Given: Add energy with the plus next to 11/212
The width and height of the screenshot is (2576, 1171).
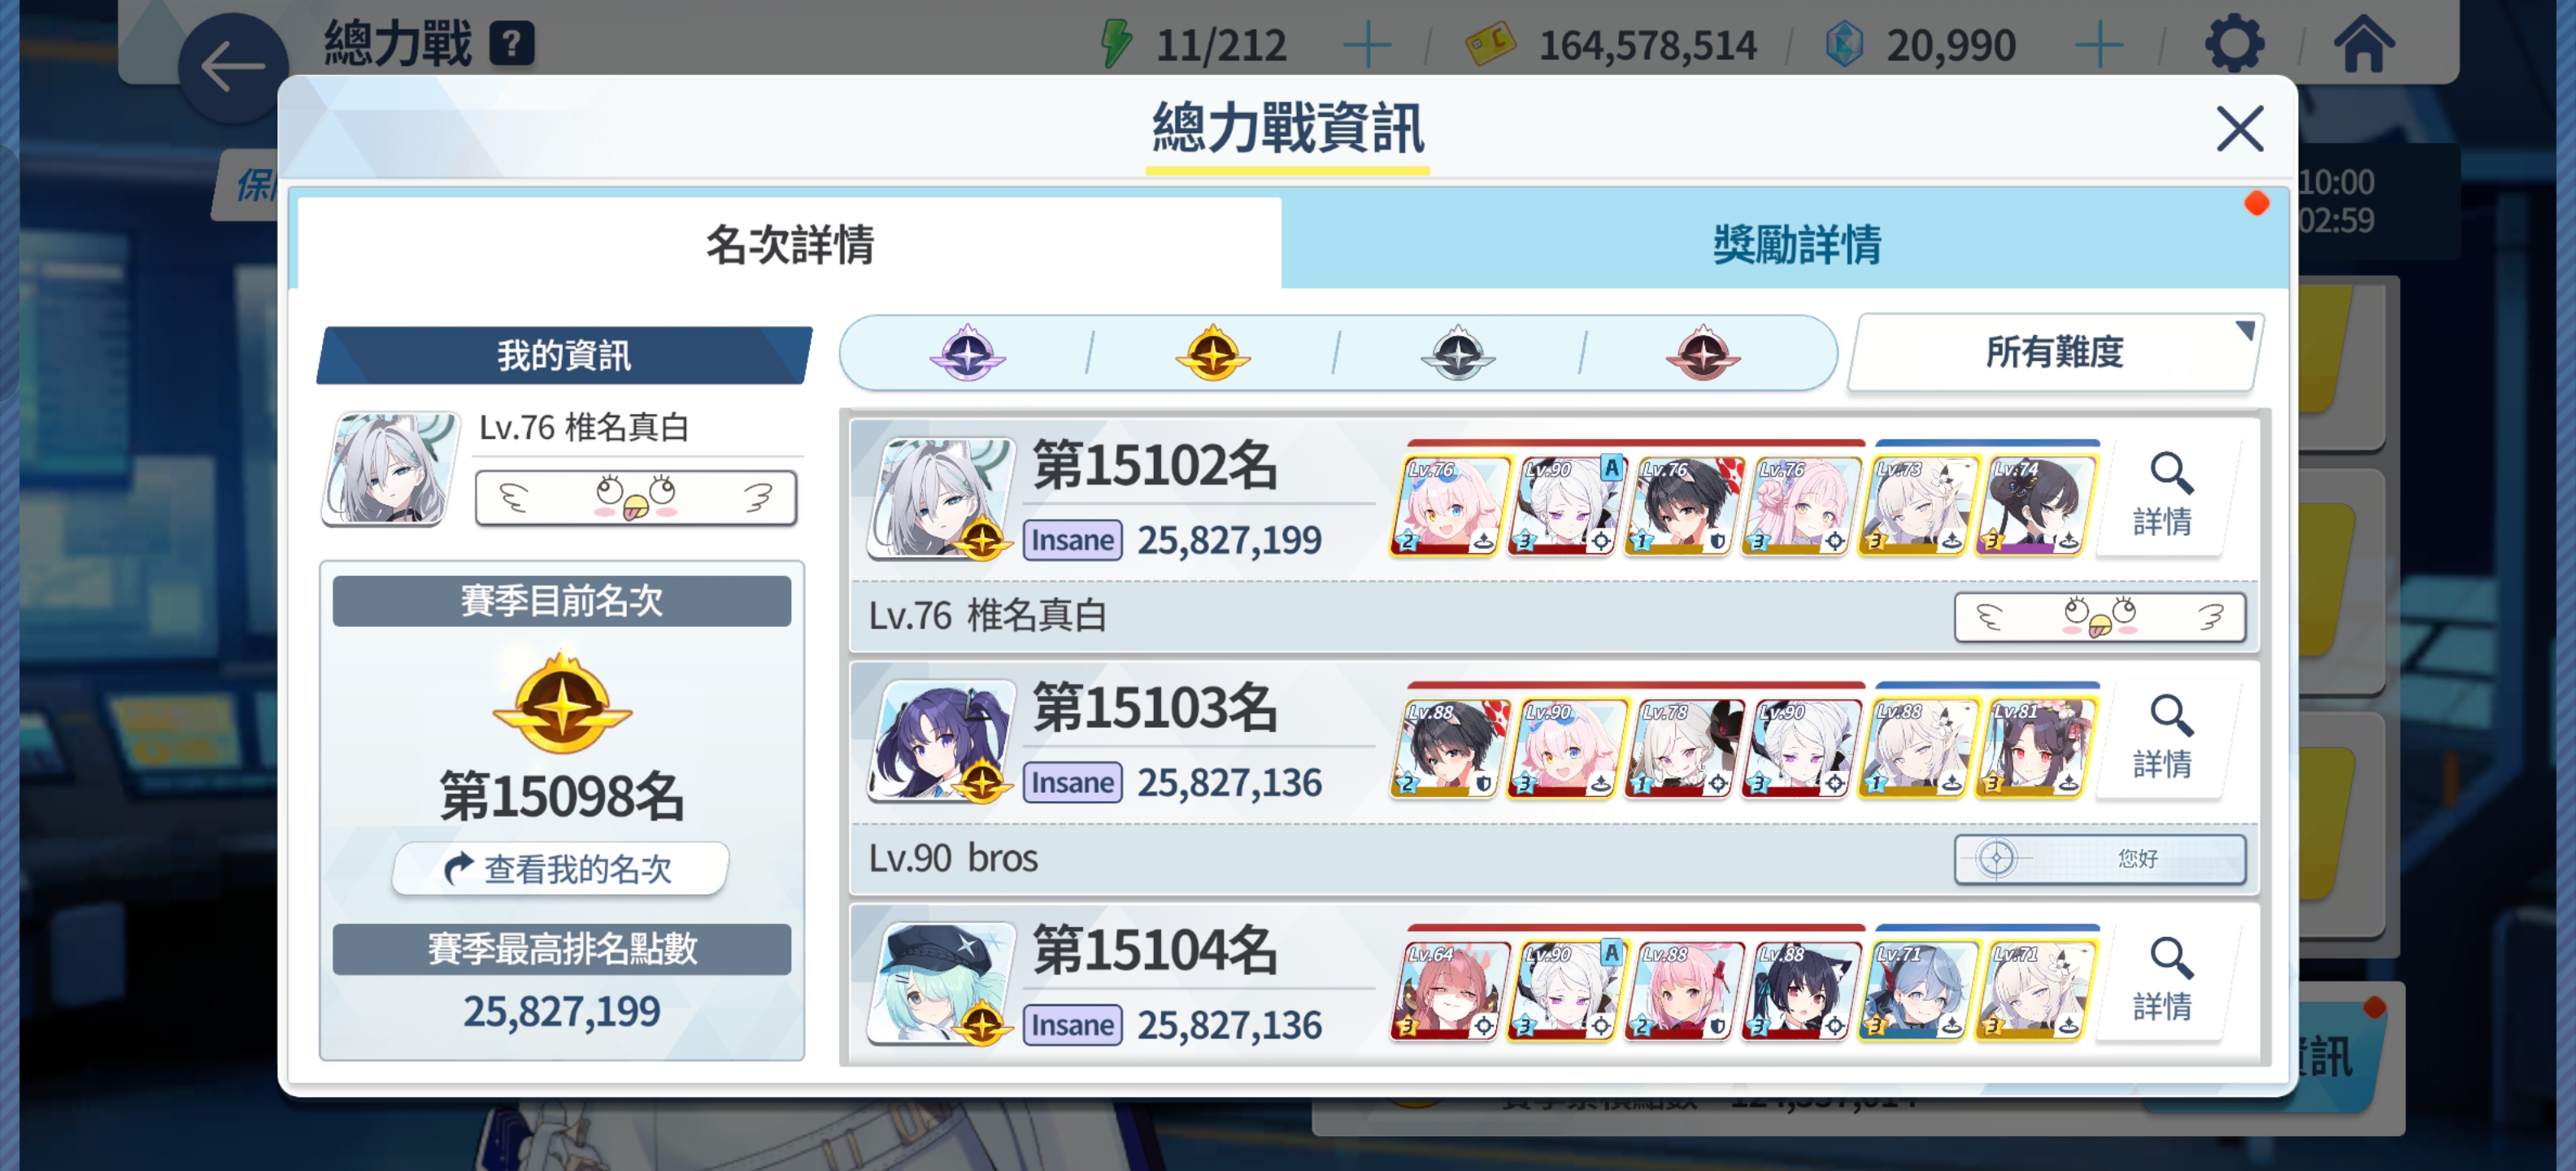Looking at the screenshot, I should click(x=1366, y=45).
